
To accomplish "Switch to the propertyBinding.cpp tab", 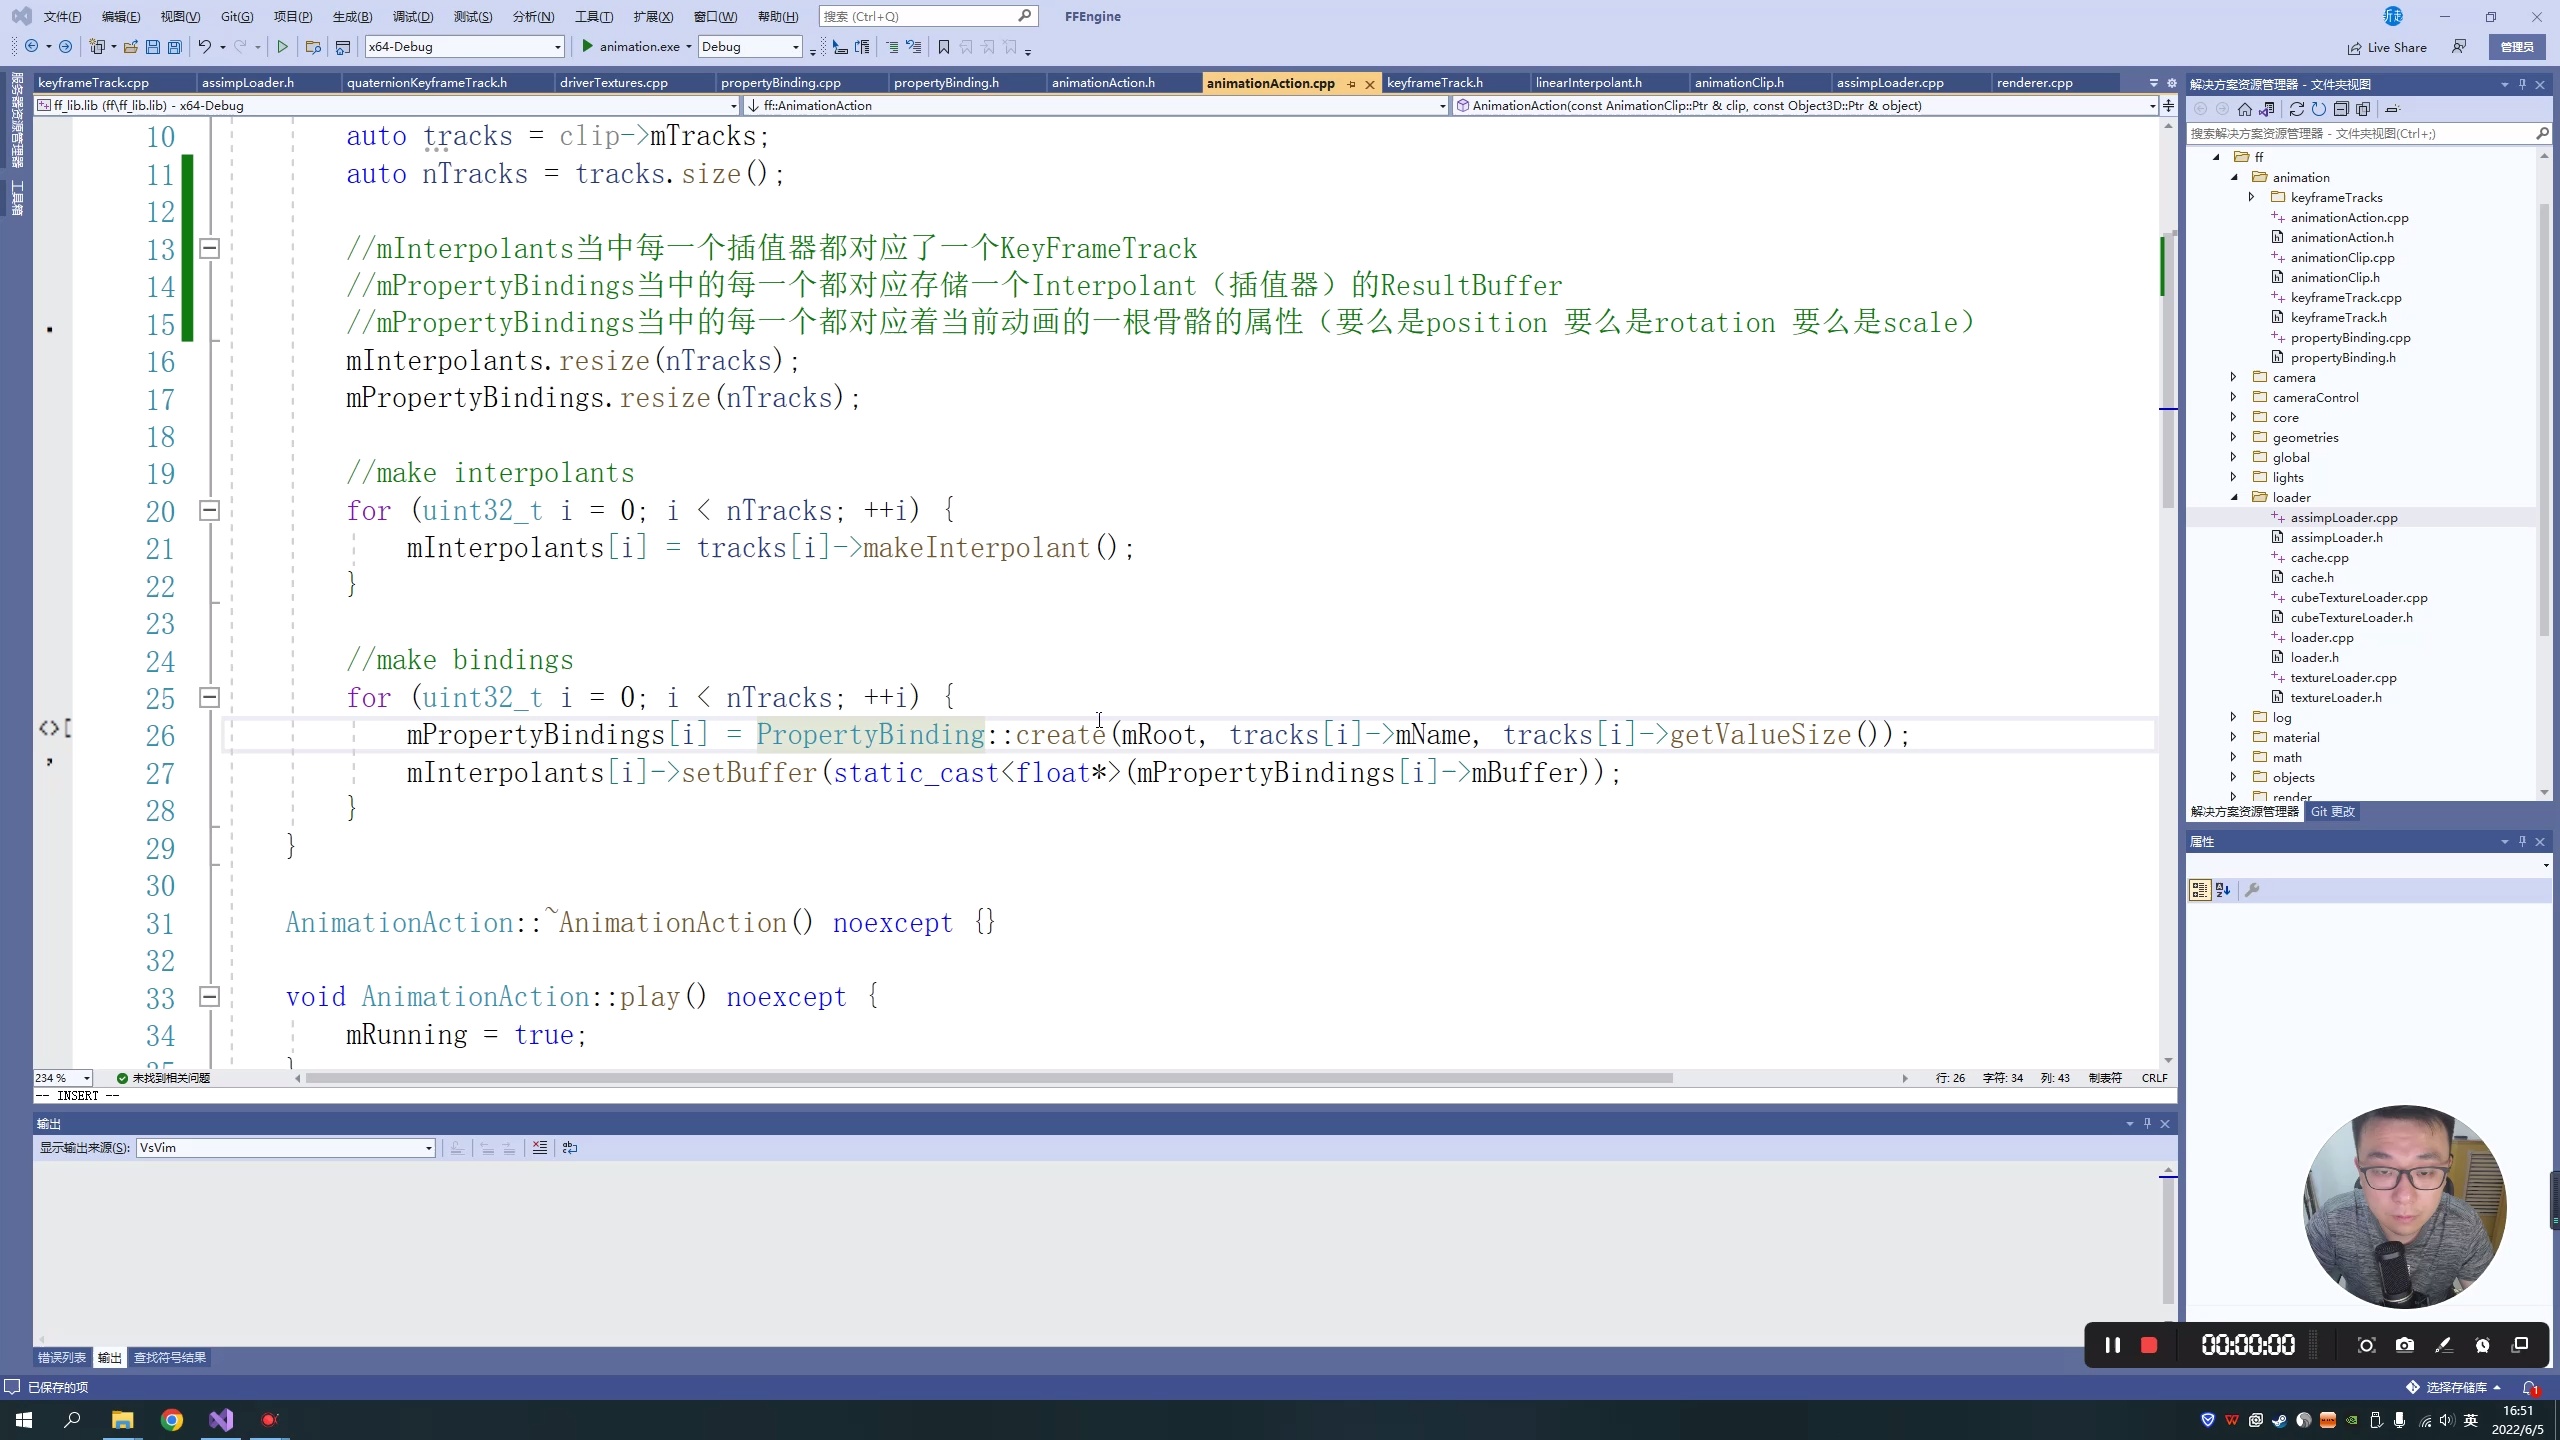I will (780, 83).
